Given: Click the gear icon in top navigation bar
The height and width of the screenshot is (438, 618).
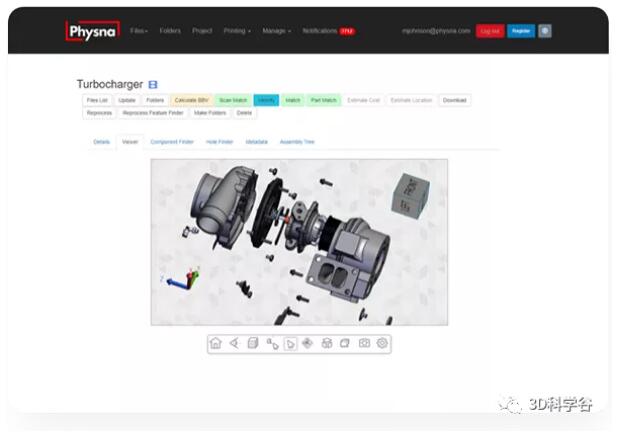Looking at the screenshot, I should (545, 31).
